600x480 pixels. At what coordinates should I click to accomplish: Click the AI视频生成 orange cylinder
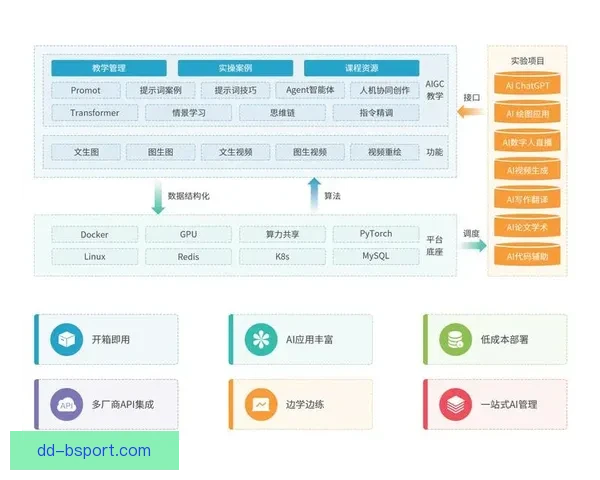coord(527,169)
